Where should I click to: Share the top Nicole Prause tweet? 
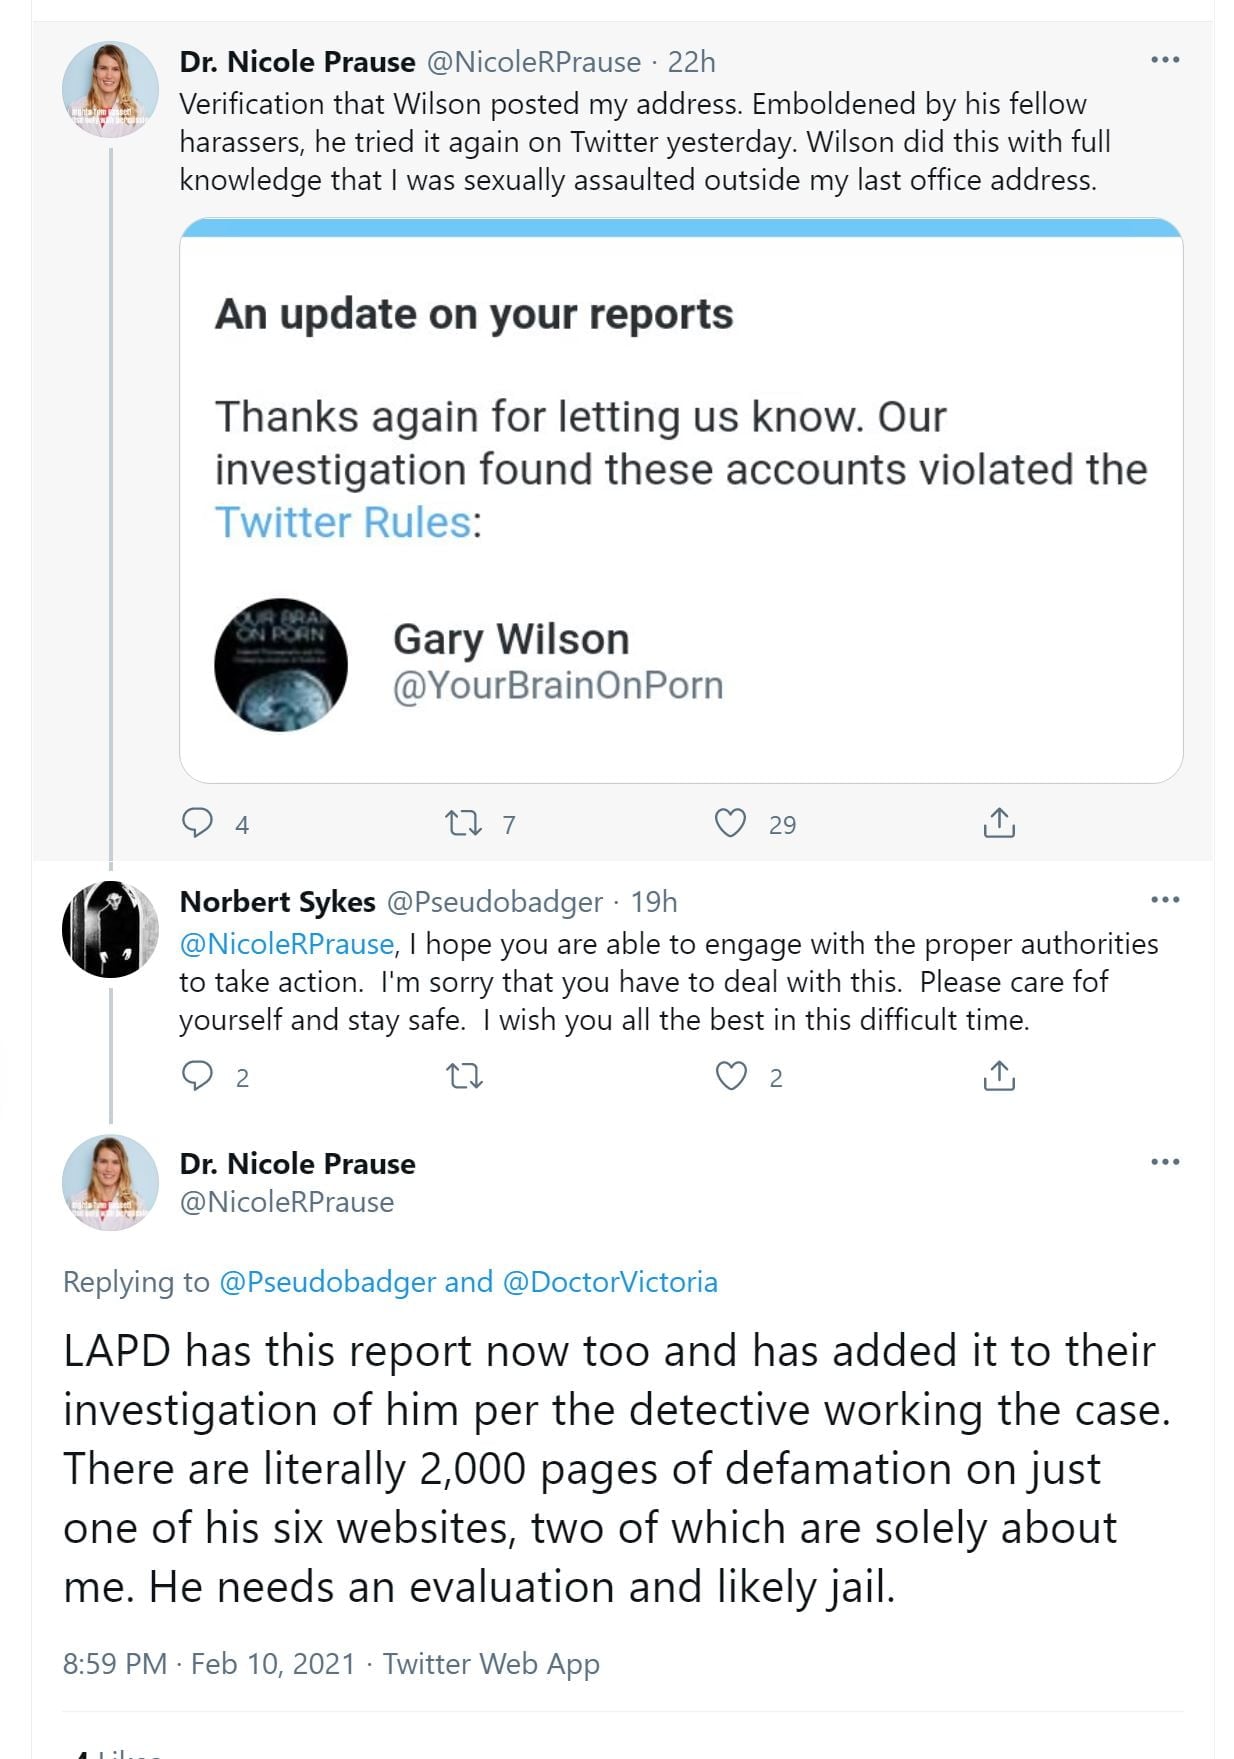[x=999, y=823]
